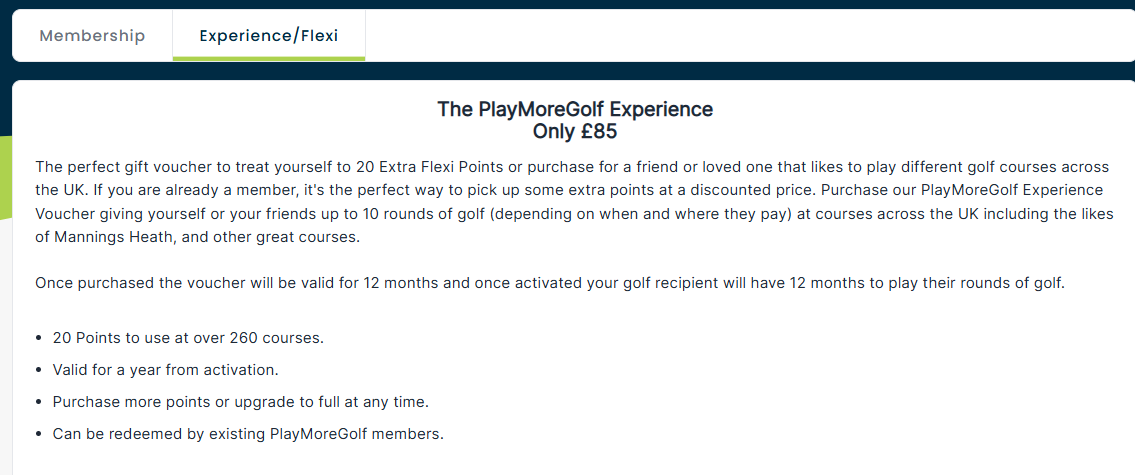Click the redeemed by existing members bullet
This screenshot has width=1135, height=475.
[248, 434]
